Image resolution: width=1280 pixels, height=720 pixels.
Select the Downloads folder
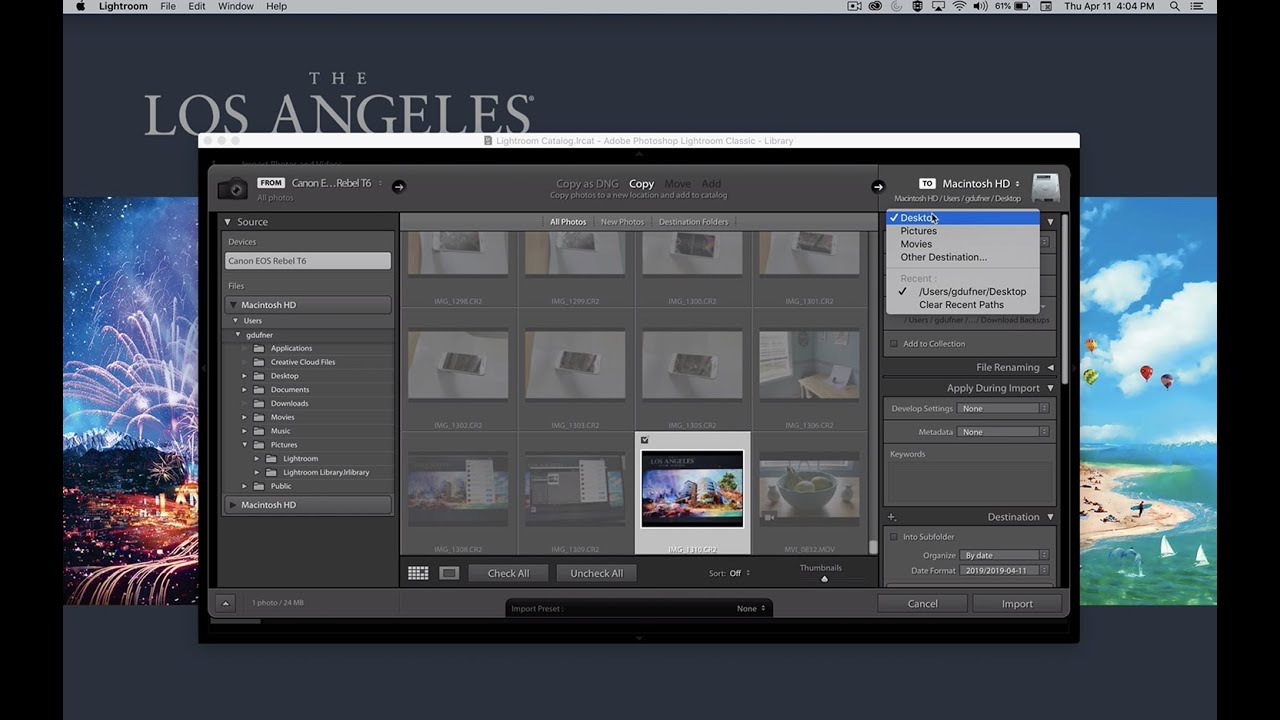(289, 403)
